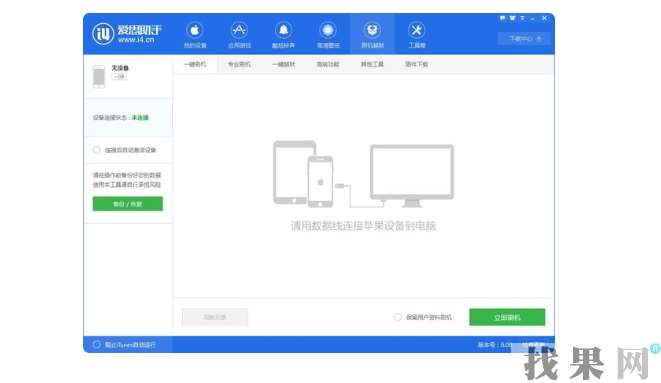
Task: Switch to the 一键刷机 tab
Action: click(195, 64)
